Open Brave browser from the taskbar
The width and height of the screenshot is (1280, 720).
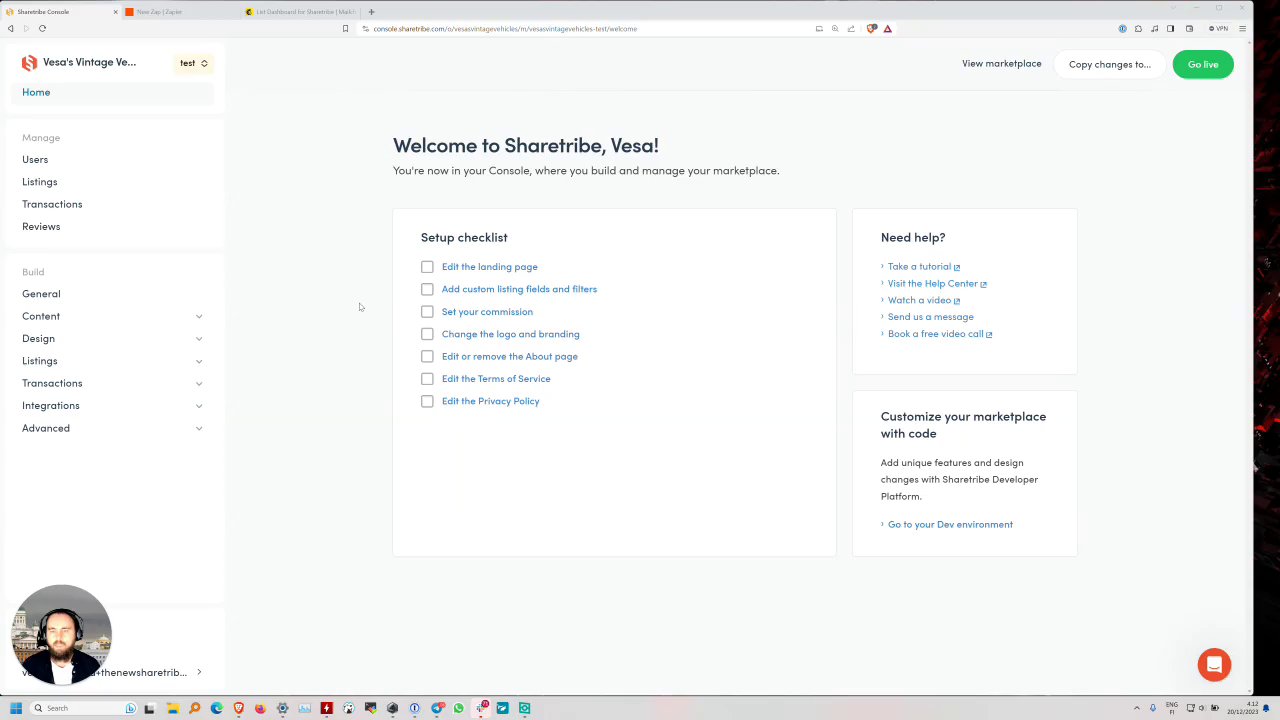tap(238, 708)
